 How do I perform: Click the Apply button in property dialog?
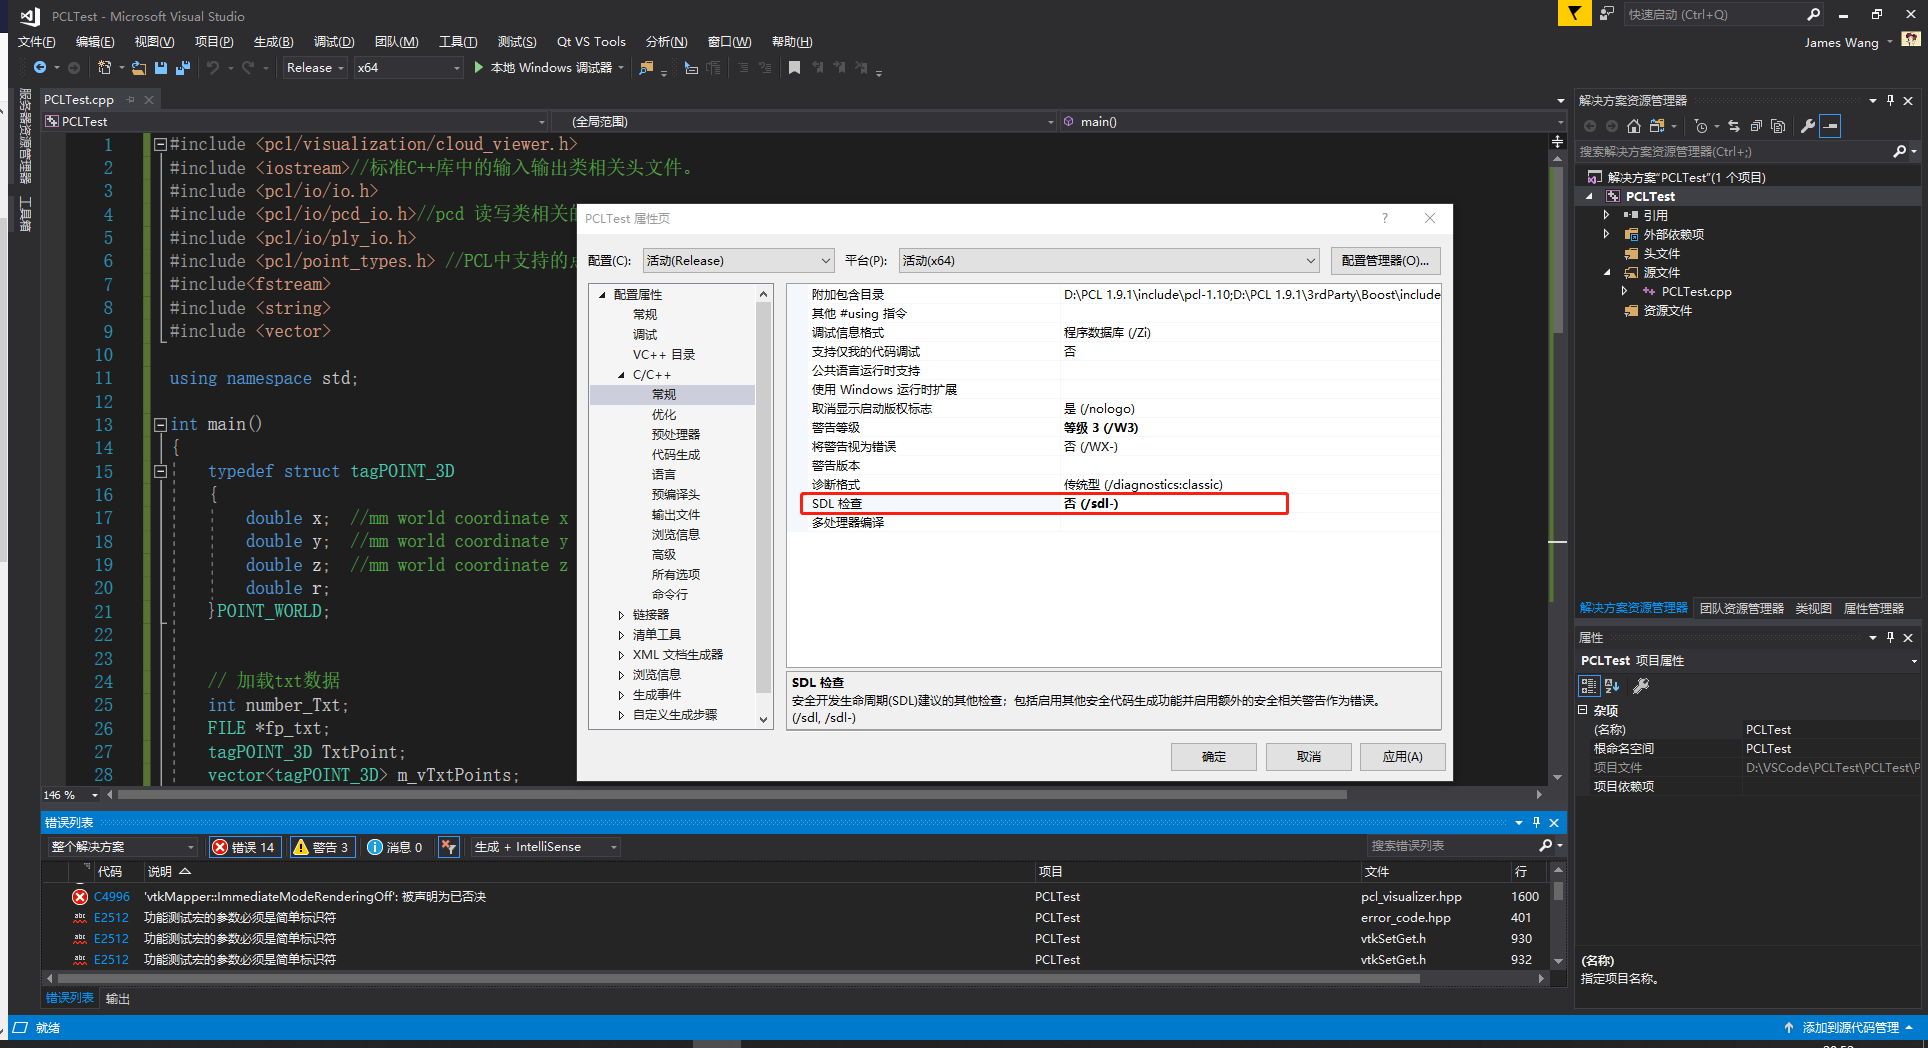pos(1402,757)
